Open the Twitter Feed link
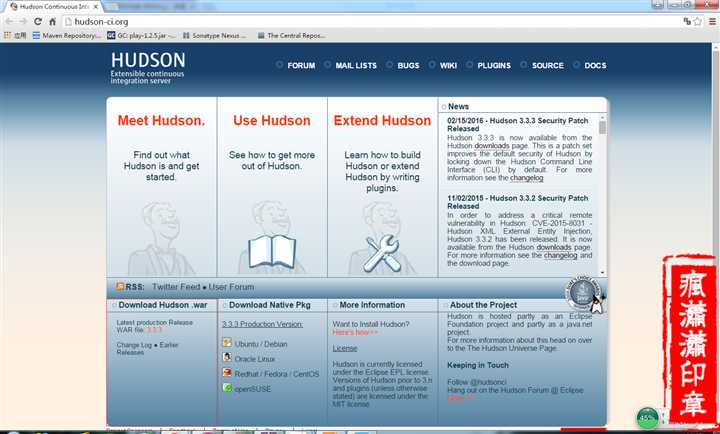Image resolution: width=720 pixels, height=434 pixels. pos(176,287)
